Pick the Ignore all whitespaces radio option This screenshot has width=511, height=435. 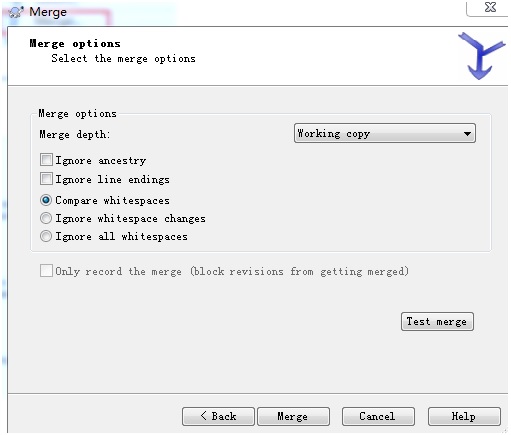click(46, 236)
